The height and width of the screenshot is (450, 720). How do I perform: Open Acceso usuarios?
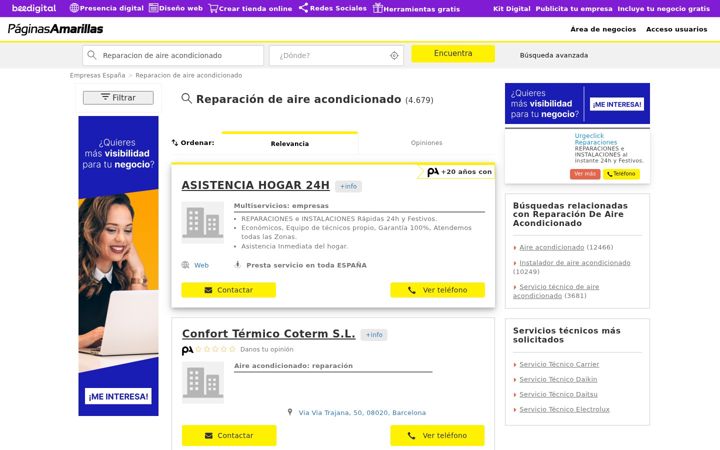pos(676,29)
